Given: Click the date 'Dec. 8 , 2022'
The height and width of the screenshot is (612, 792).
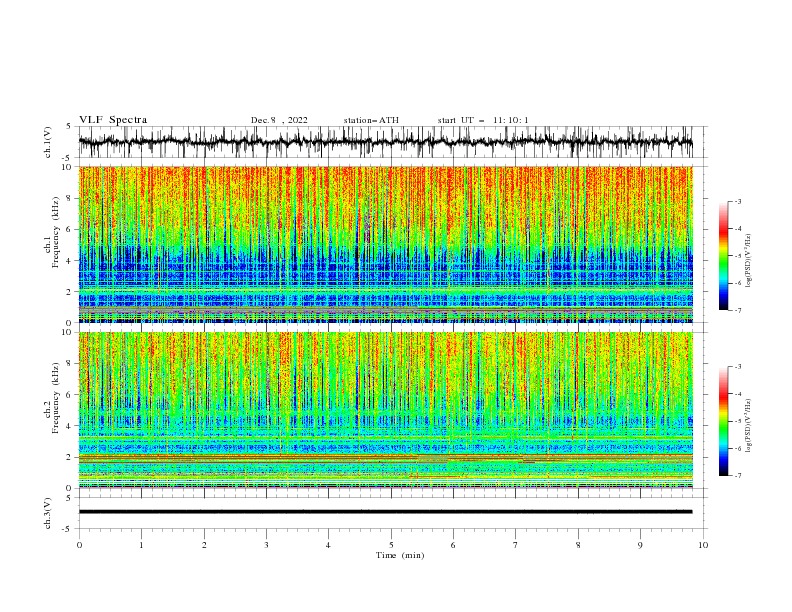Looking at the screenshot, I should coord(279,120).
